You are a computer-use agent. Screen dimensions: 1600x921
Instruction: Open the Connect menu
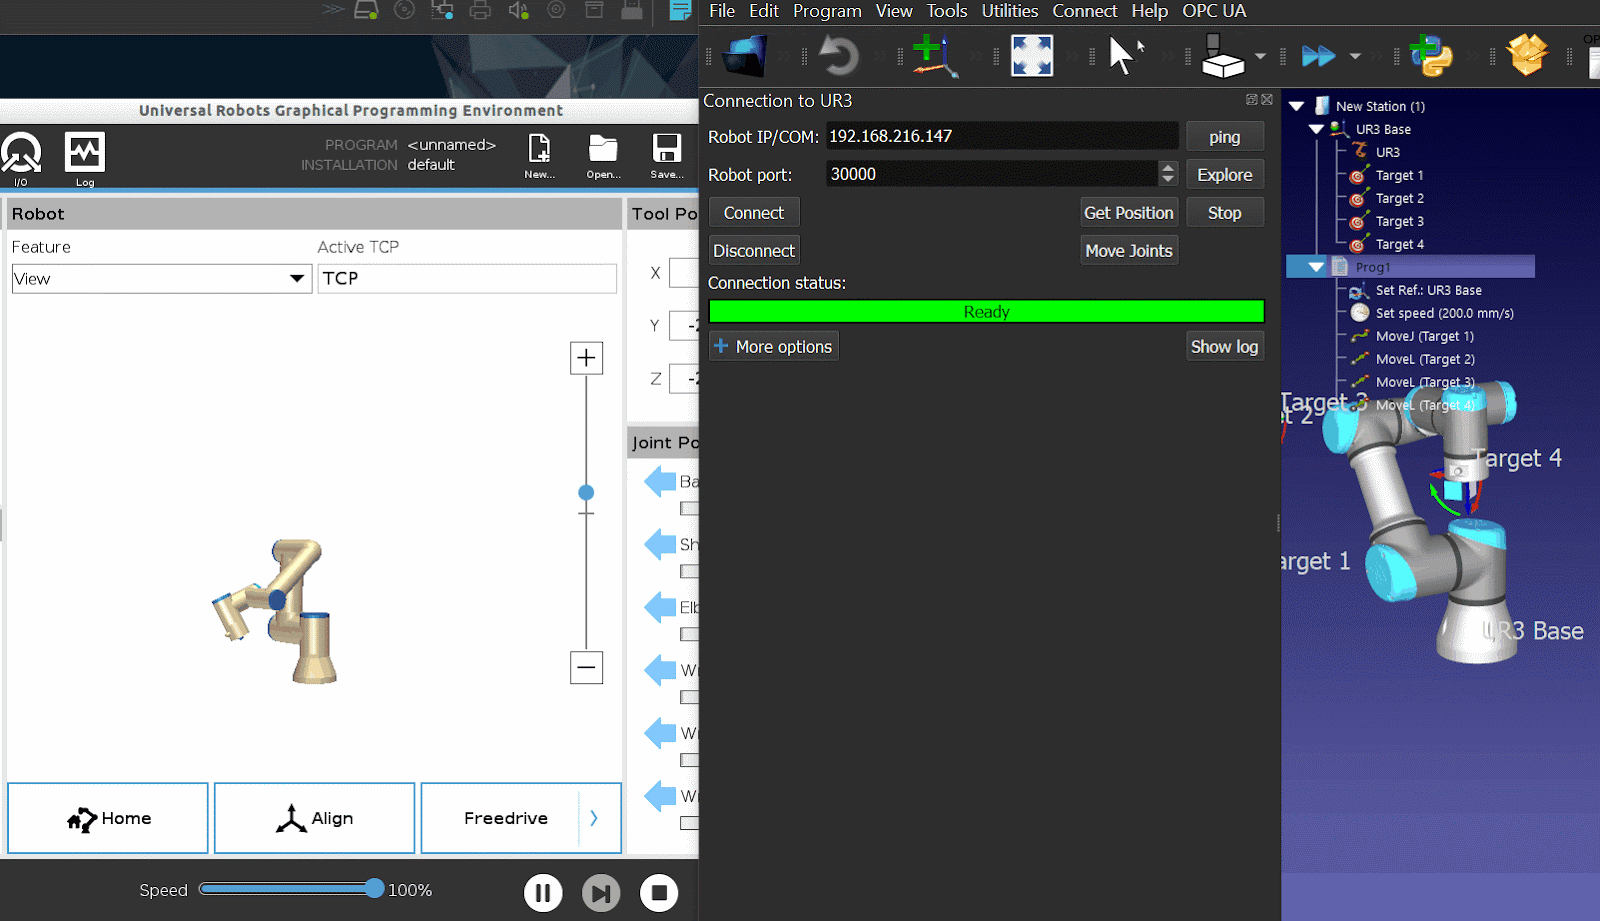point(1084,11)
